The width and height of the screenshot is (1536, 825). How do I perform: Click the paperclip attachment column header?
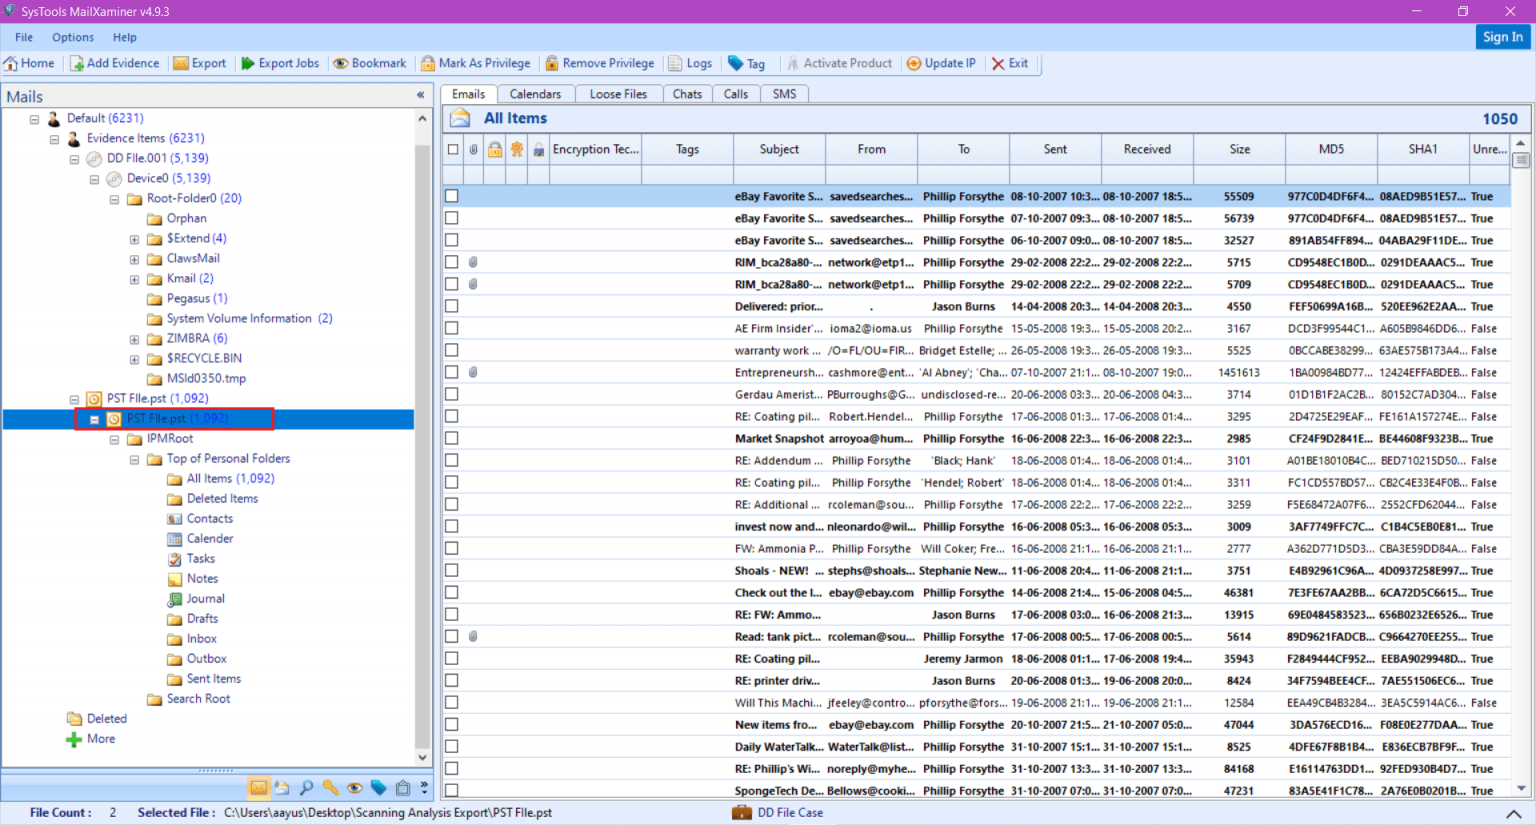coord(473,148)
